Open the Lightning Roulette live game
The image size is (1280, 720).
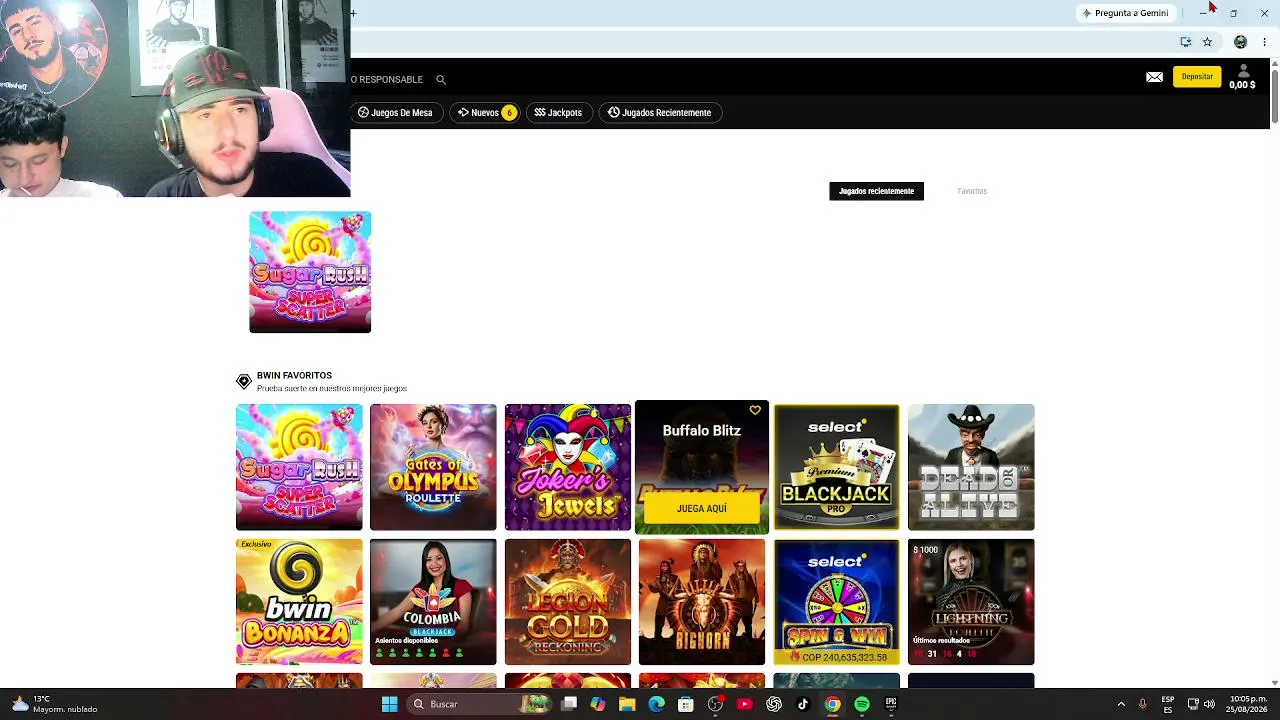[x=971, y=602]
